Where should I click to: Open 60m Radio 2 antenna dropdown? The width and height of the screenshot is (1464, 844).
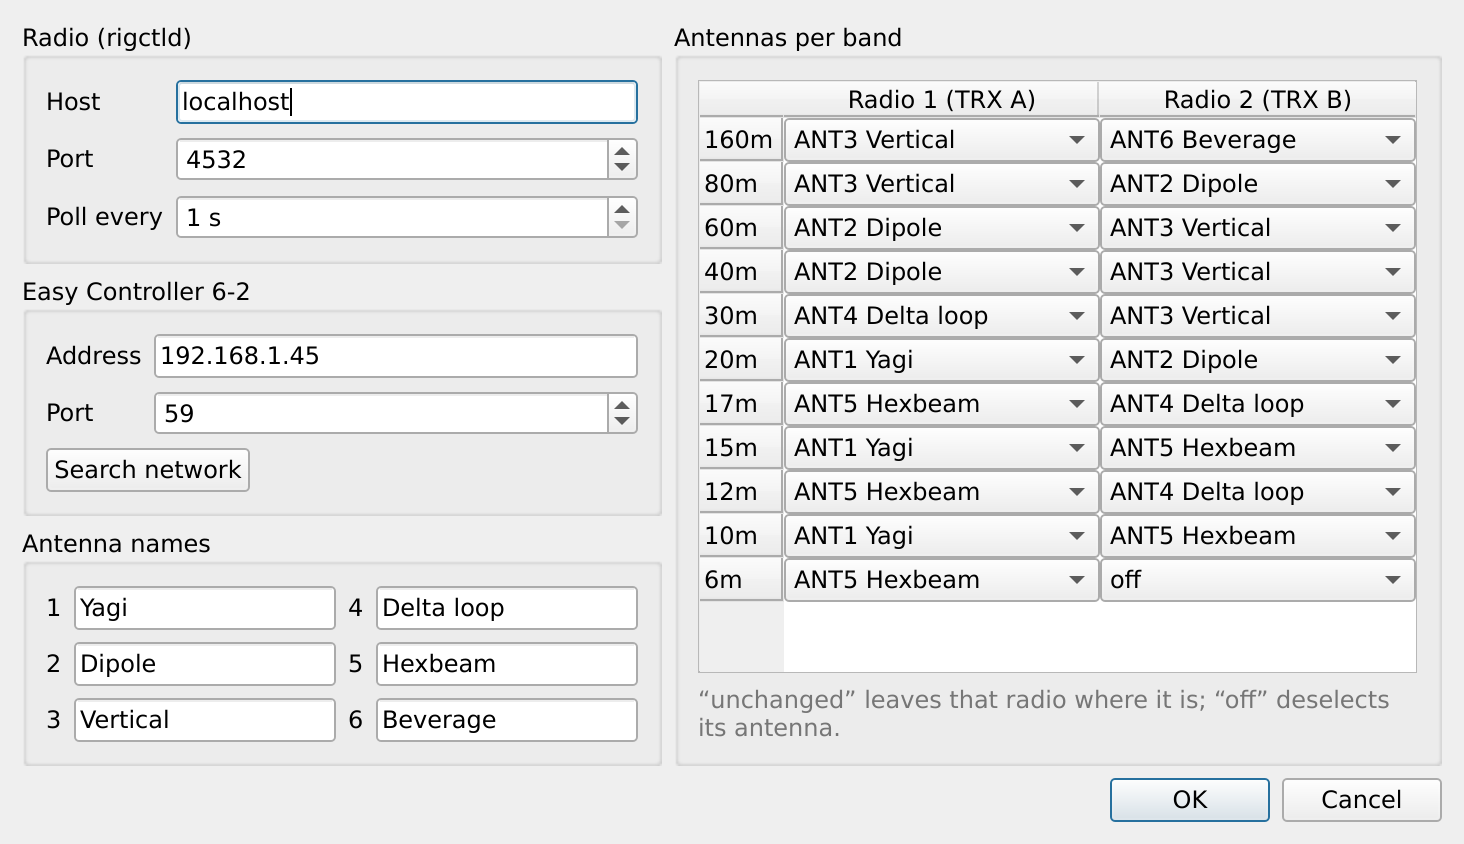[x=1257, y=228]
